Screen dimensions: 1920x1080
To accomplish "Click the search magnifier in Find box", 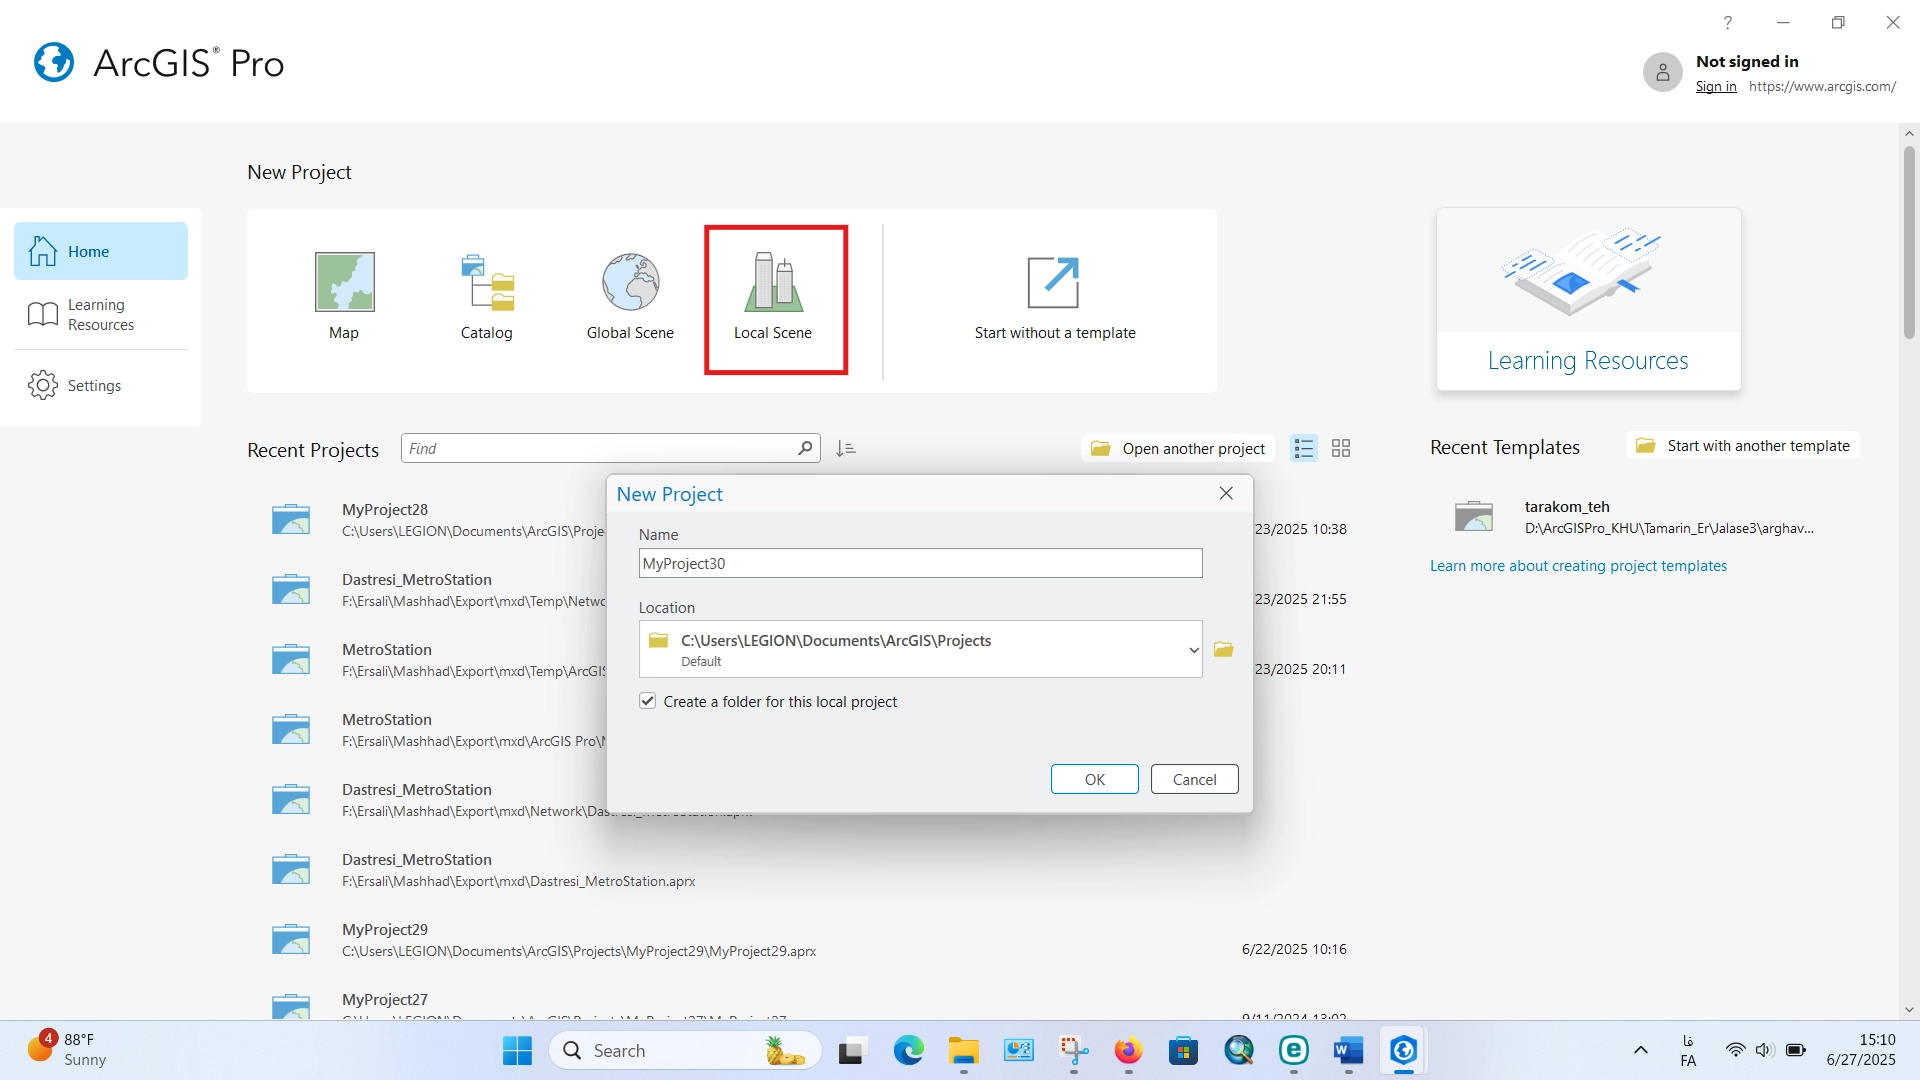I will (x=805, y=448).
